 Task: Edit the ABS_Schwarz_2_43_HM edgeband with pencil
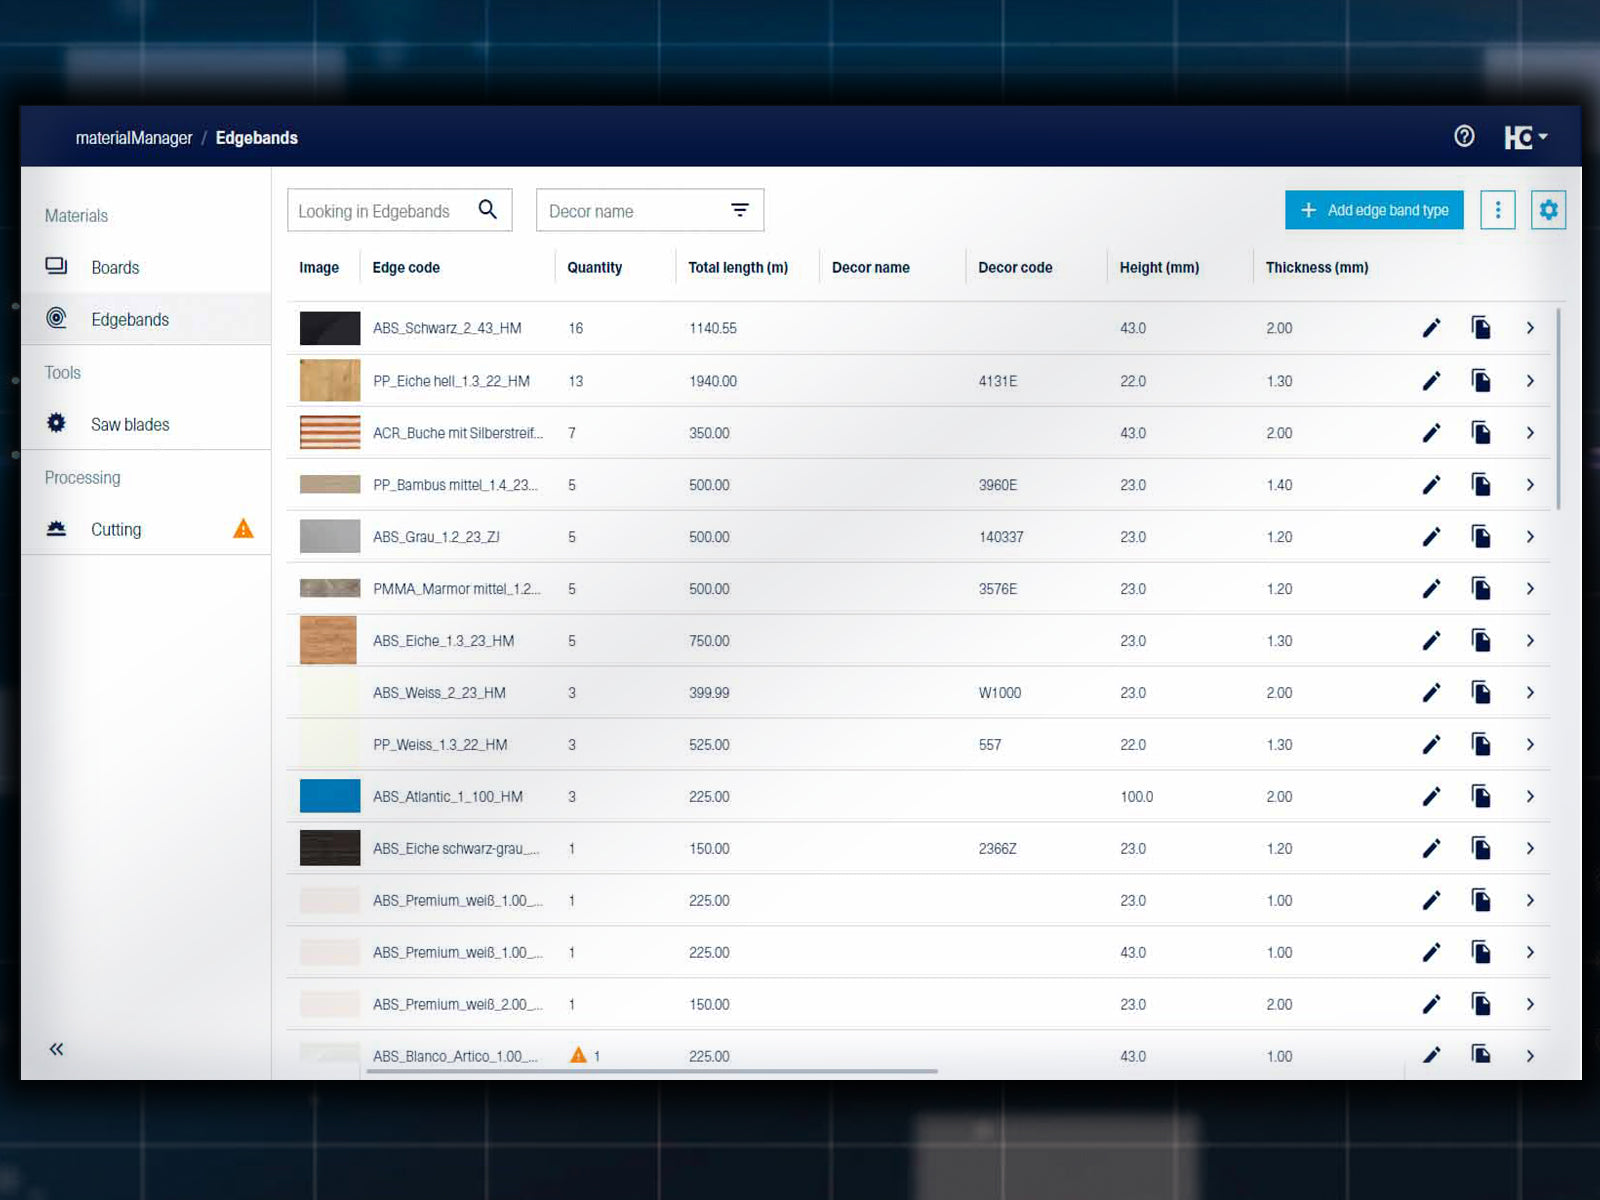[1431, 328]
